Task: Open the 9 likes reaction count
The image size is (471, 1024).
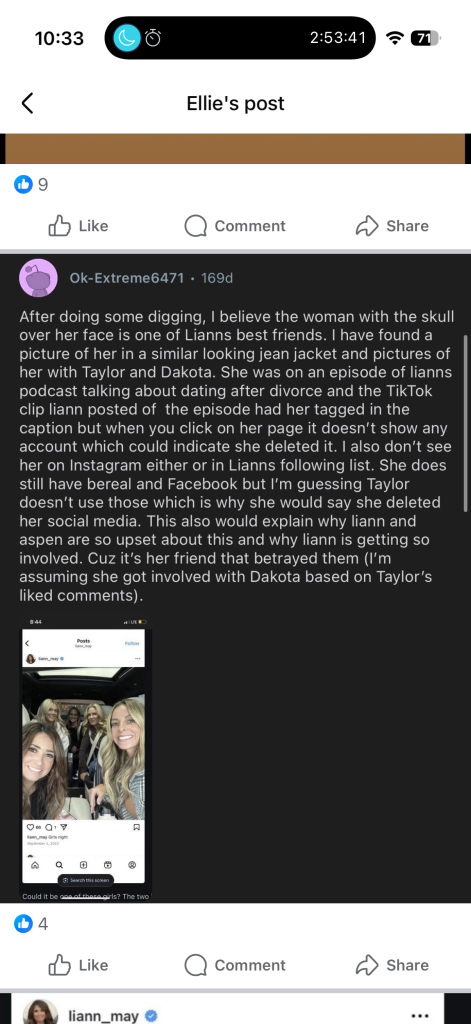Action: [31, 185]
